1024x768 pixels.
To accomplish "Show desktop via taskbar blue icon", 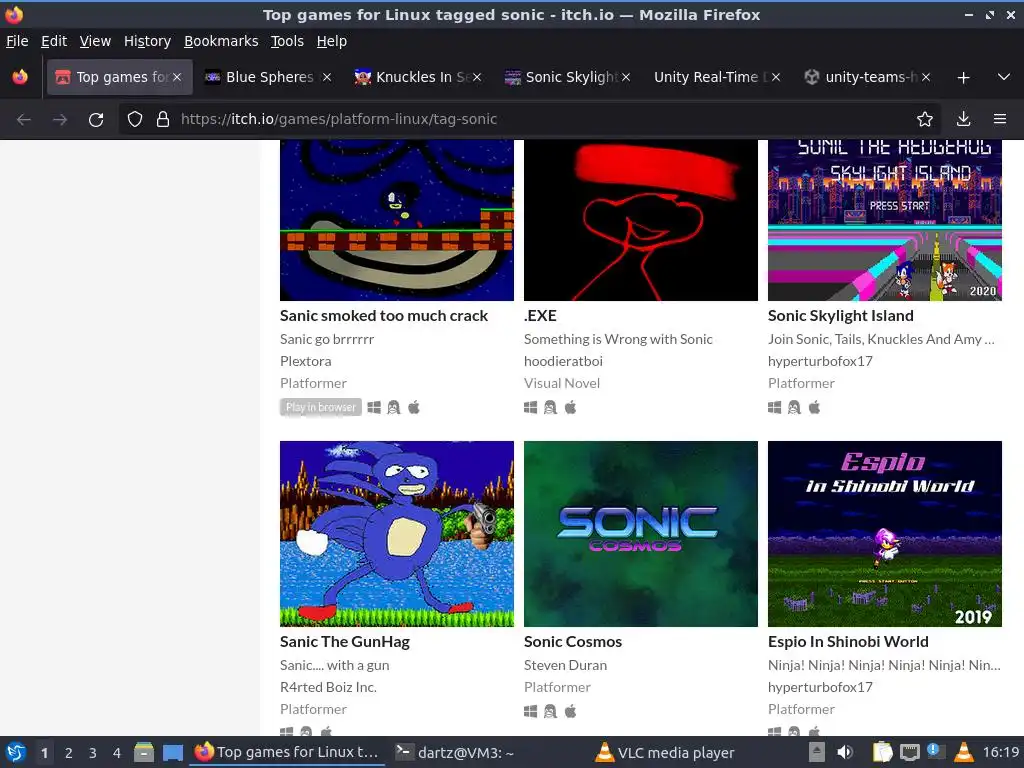I will point(172,752).
